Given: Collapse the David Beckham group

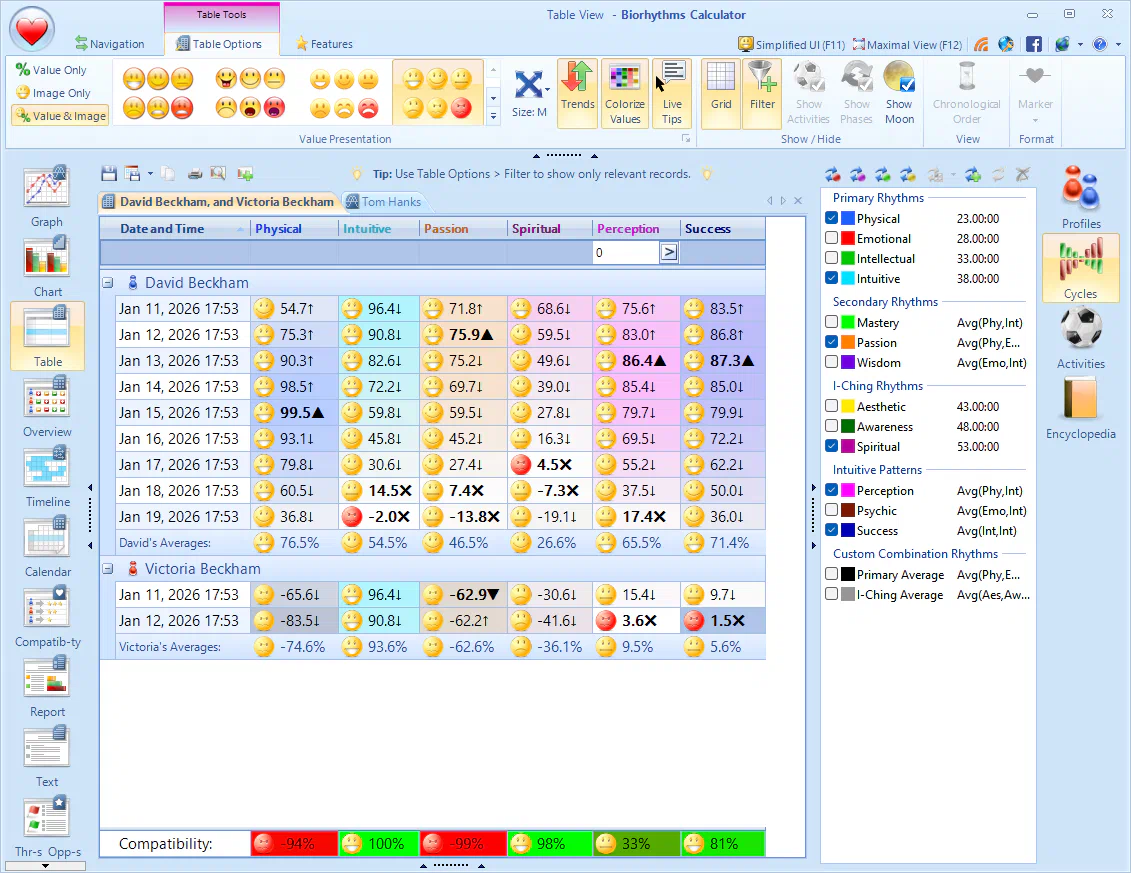Looking at the screenshot, I should [108, 283].
